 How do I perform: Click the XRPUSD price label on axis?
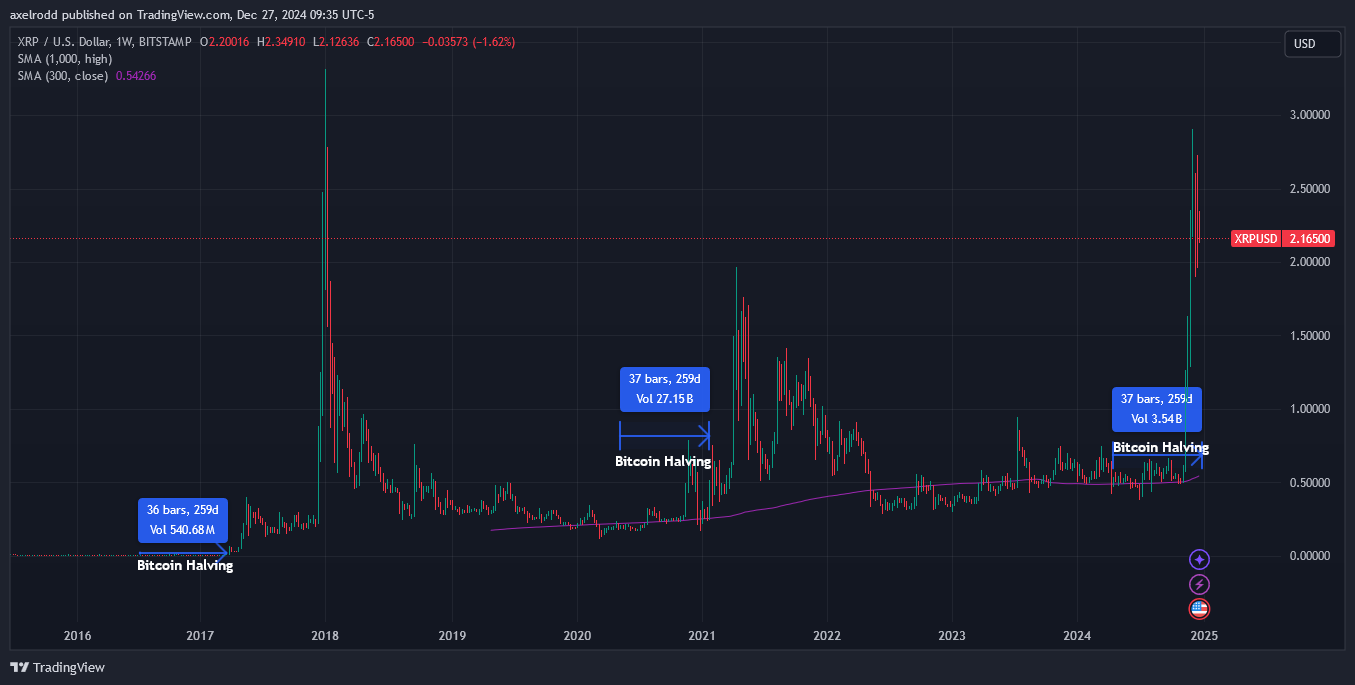click(x=1283, y=239)
